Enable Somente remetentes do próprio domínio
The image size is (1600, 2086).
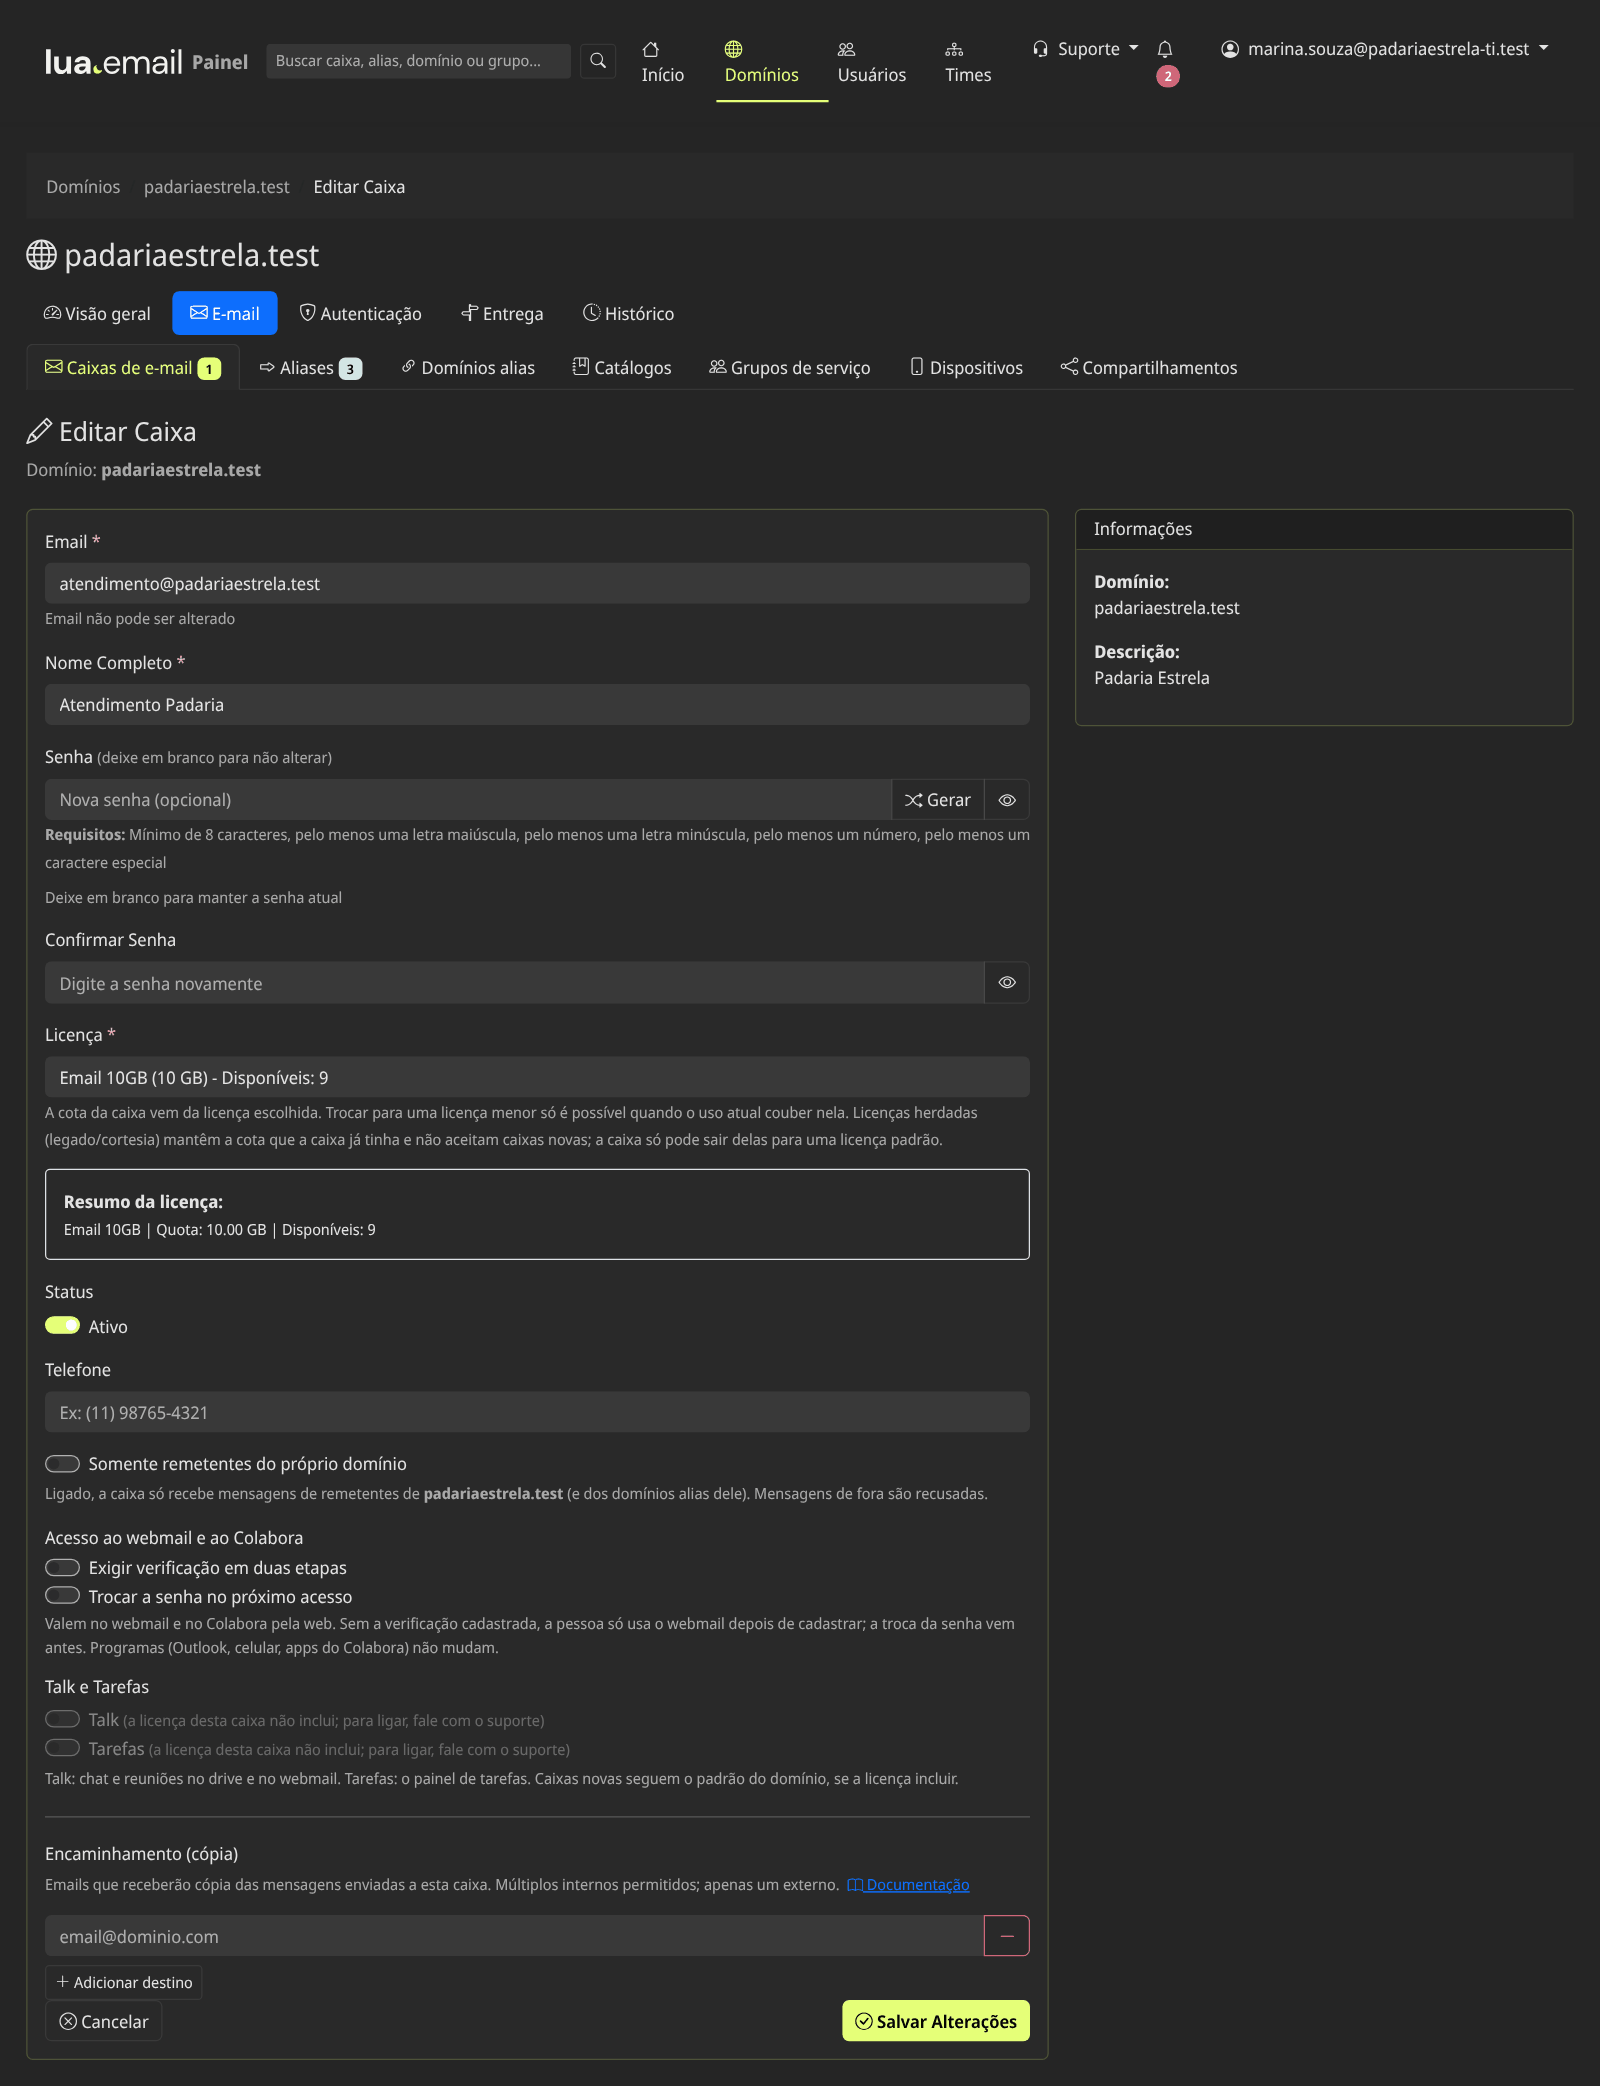[62, 1464]
